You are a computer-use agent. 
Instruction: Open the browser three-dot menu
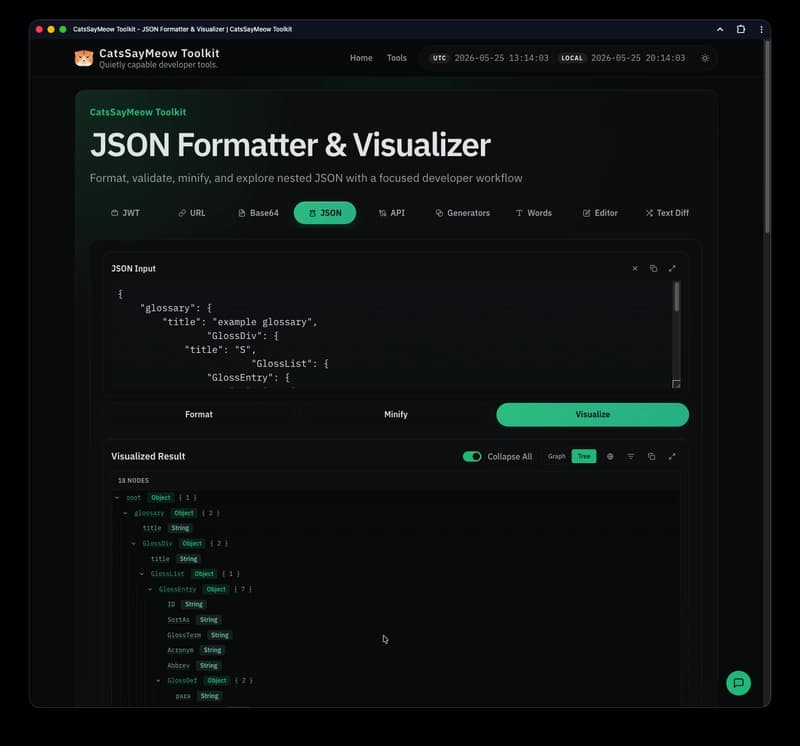761,30
